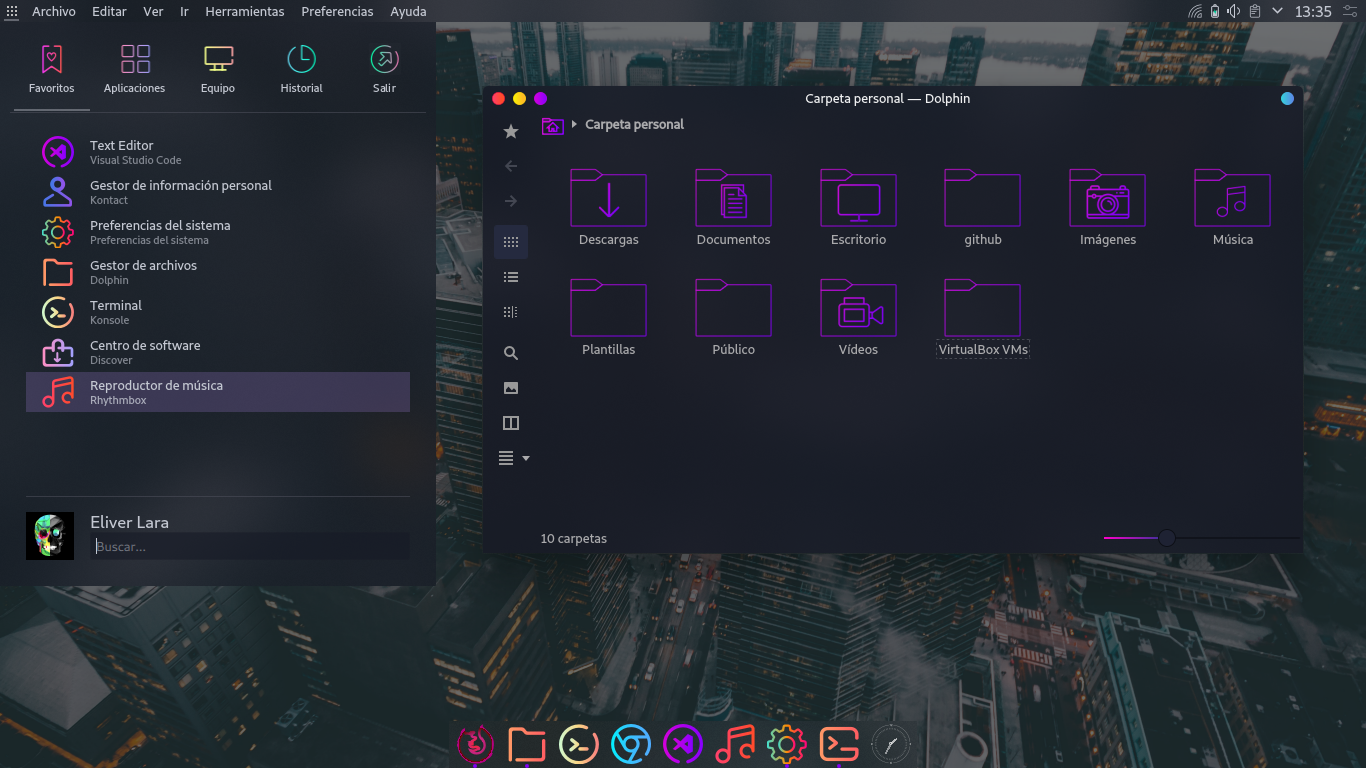Launch Reproductor de música Rhythmbox
The width and height of the screenshot is (1366, 768).
coord(218,392)
